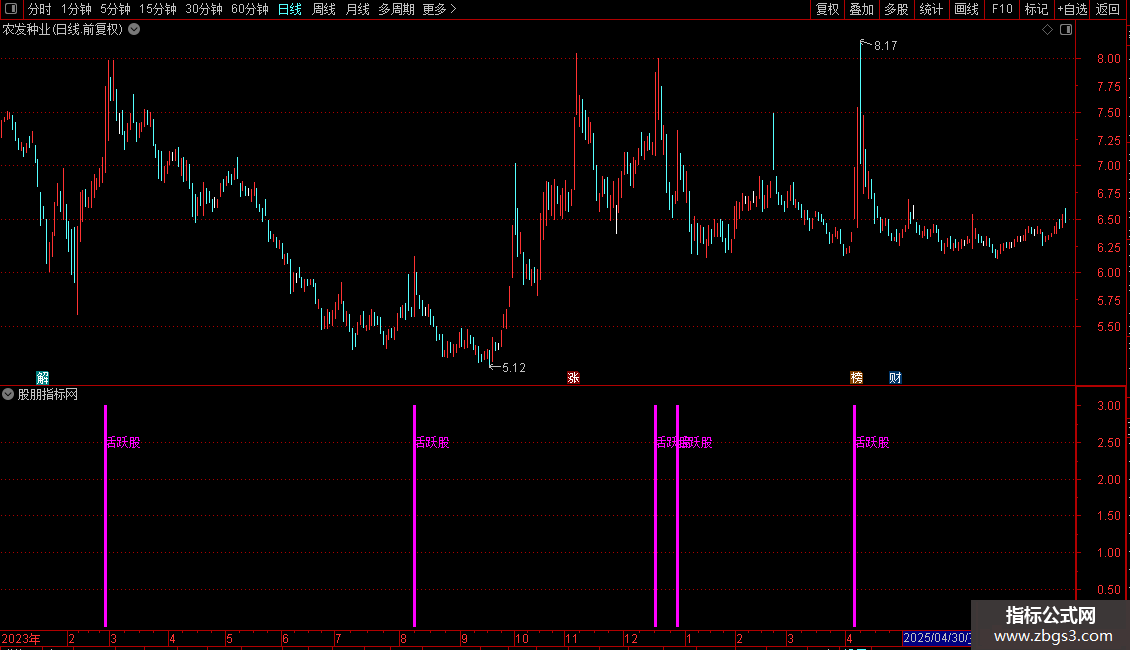Image resolution: width=1130 pixels, height=650 pixels.
Task: Toggle the sidebar panel icon at top left
Action: tap(11, 9)
